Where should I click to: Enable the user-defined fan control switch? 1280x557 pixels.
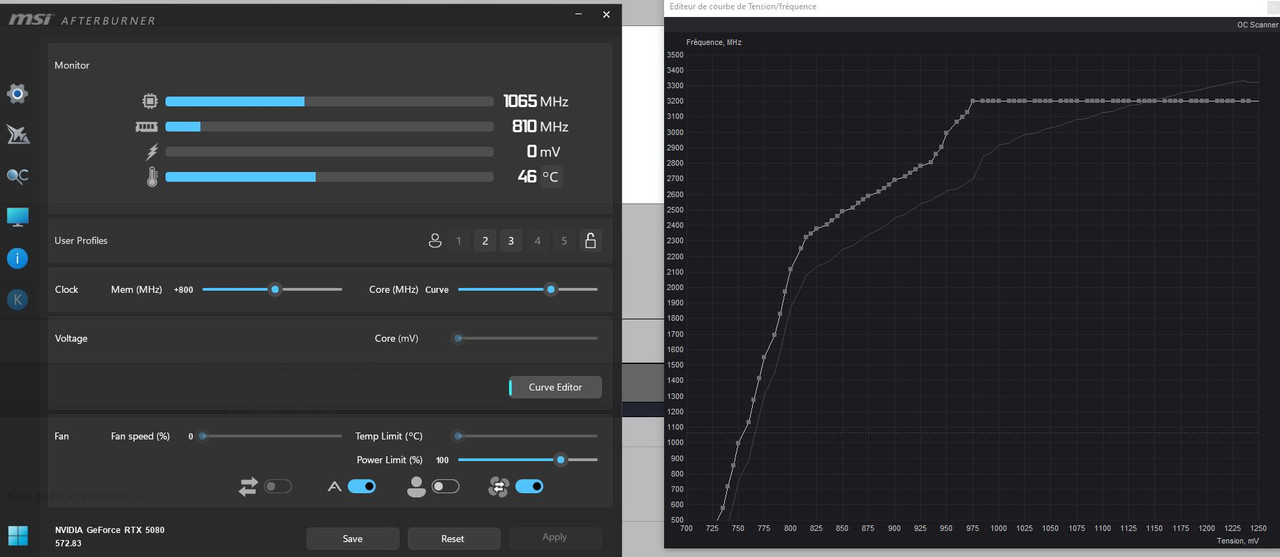[445, 487]
